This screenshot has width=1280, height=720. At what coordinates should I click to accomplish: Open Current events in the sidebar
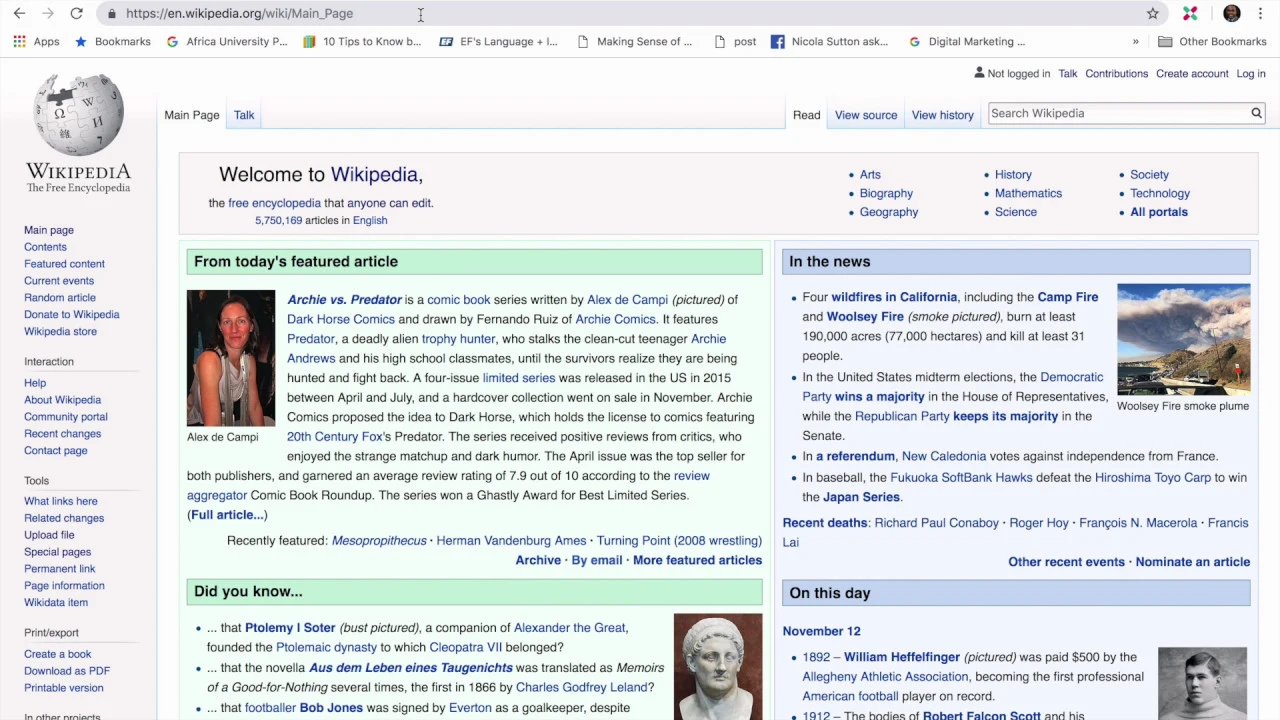59,281
